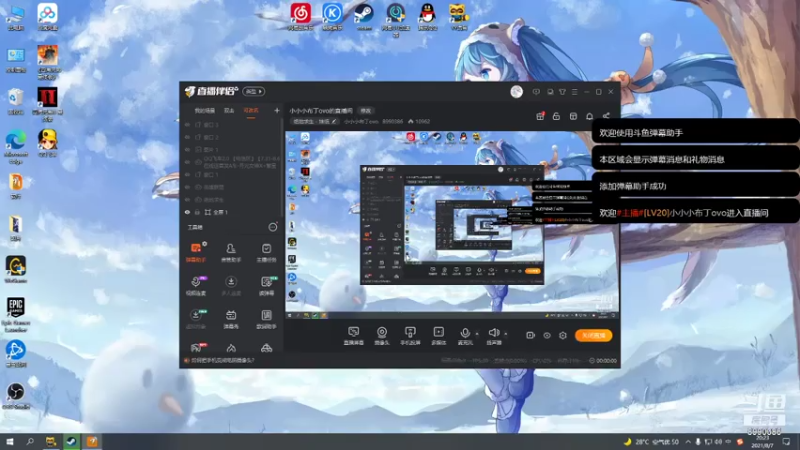
Task: Open the skin shirt icon in title bar
Action: click(x=562, y=92)
